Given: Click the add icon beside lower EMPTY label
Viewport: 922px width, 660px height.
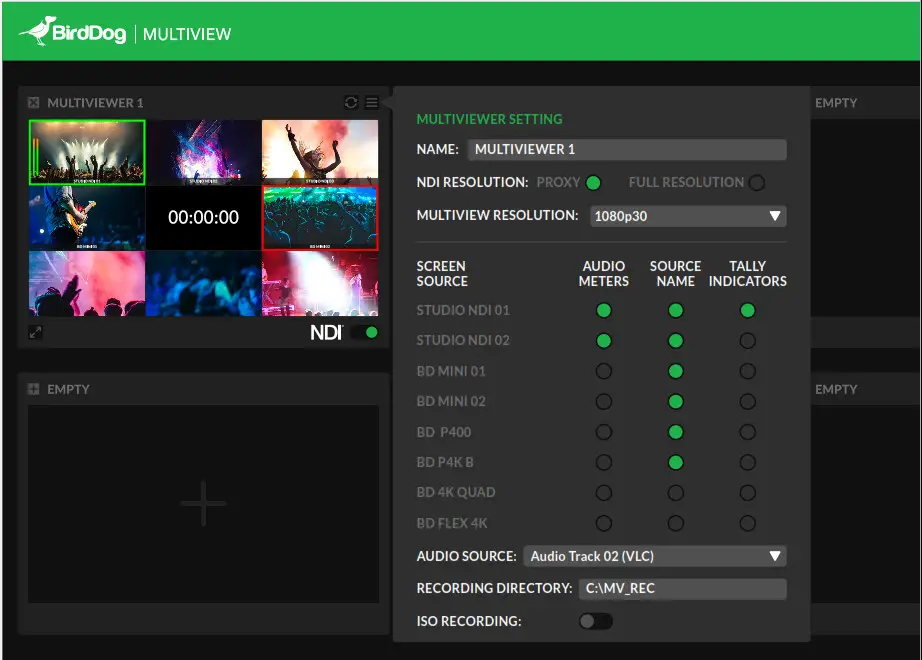Looking at the screenshot, I should [x=34, y=389].
